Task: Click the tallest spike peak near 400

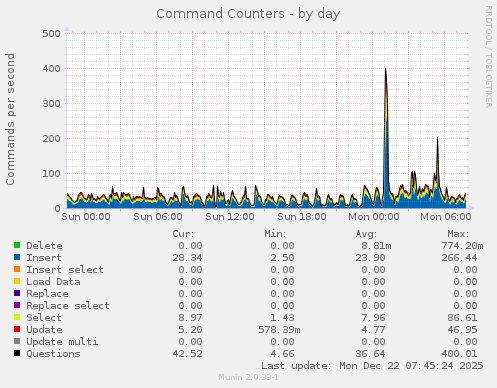Action: pos(386,69)
